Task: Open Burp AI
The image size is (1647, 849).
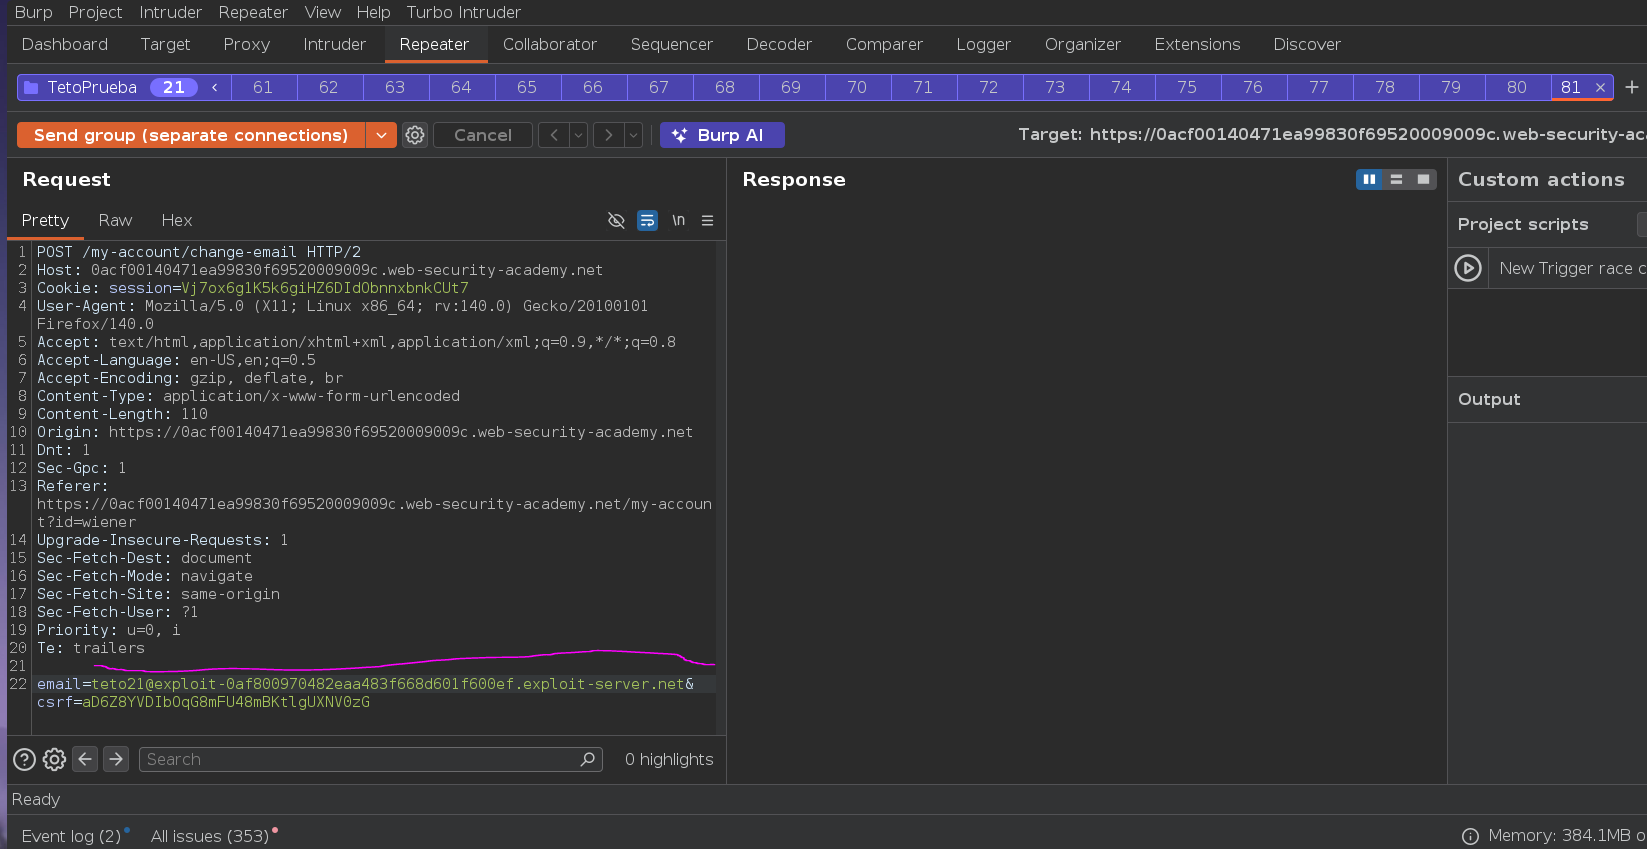Action: 722,135
